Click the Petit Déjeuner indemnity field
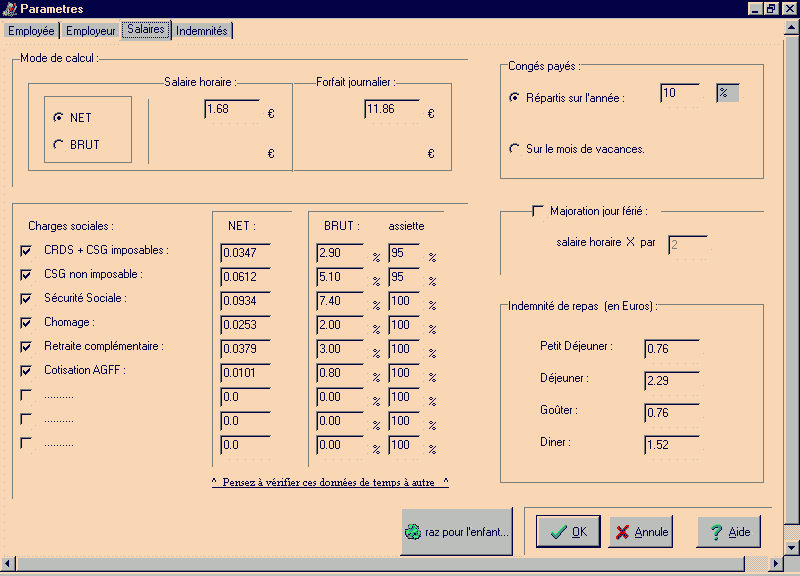The image size is (800, 576). pos(672,349)
